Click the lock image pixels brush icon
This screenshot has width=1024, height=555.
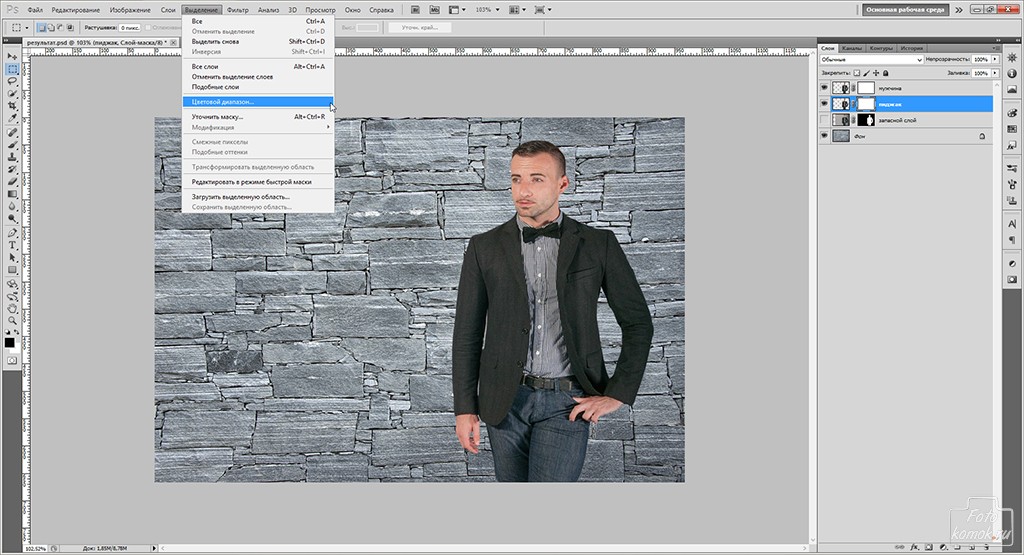pos(867,73)
